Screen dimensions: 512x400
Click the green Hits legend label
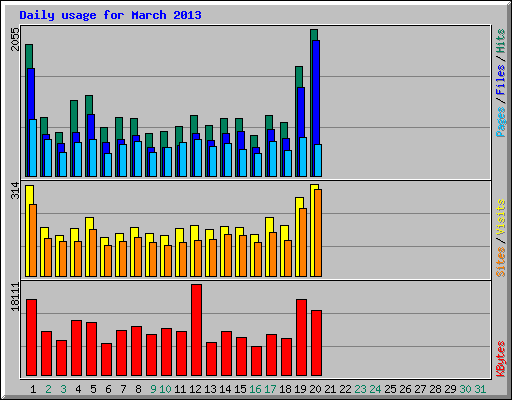500,41
